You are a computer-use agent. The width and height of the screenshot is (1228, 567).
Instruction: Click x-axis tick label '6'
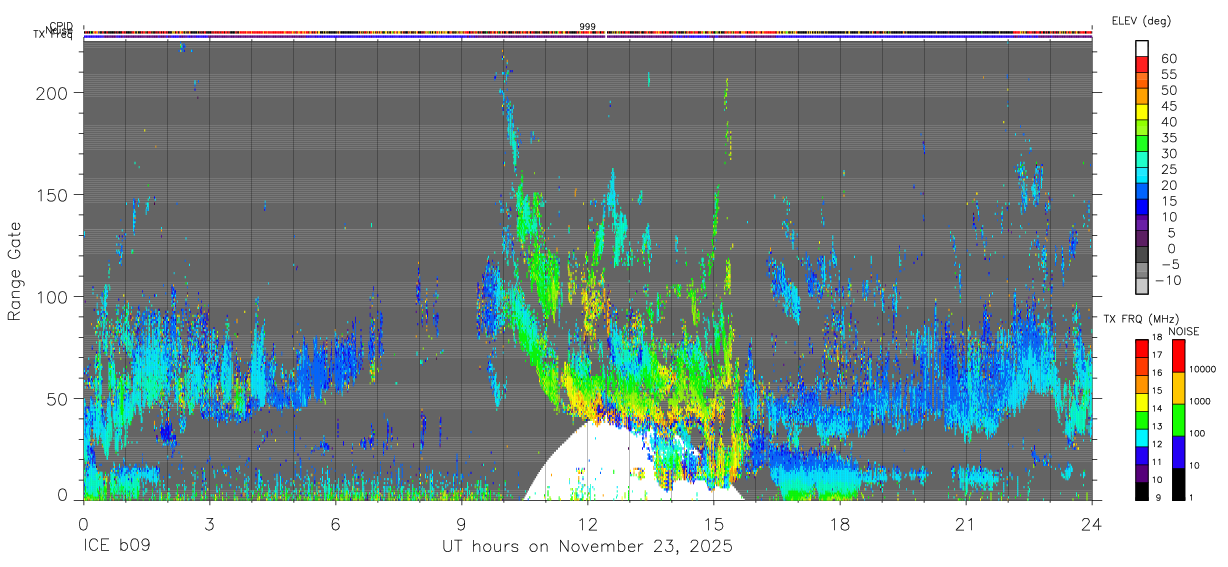(335, 524)
